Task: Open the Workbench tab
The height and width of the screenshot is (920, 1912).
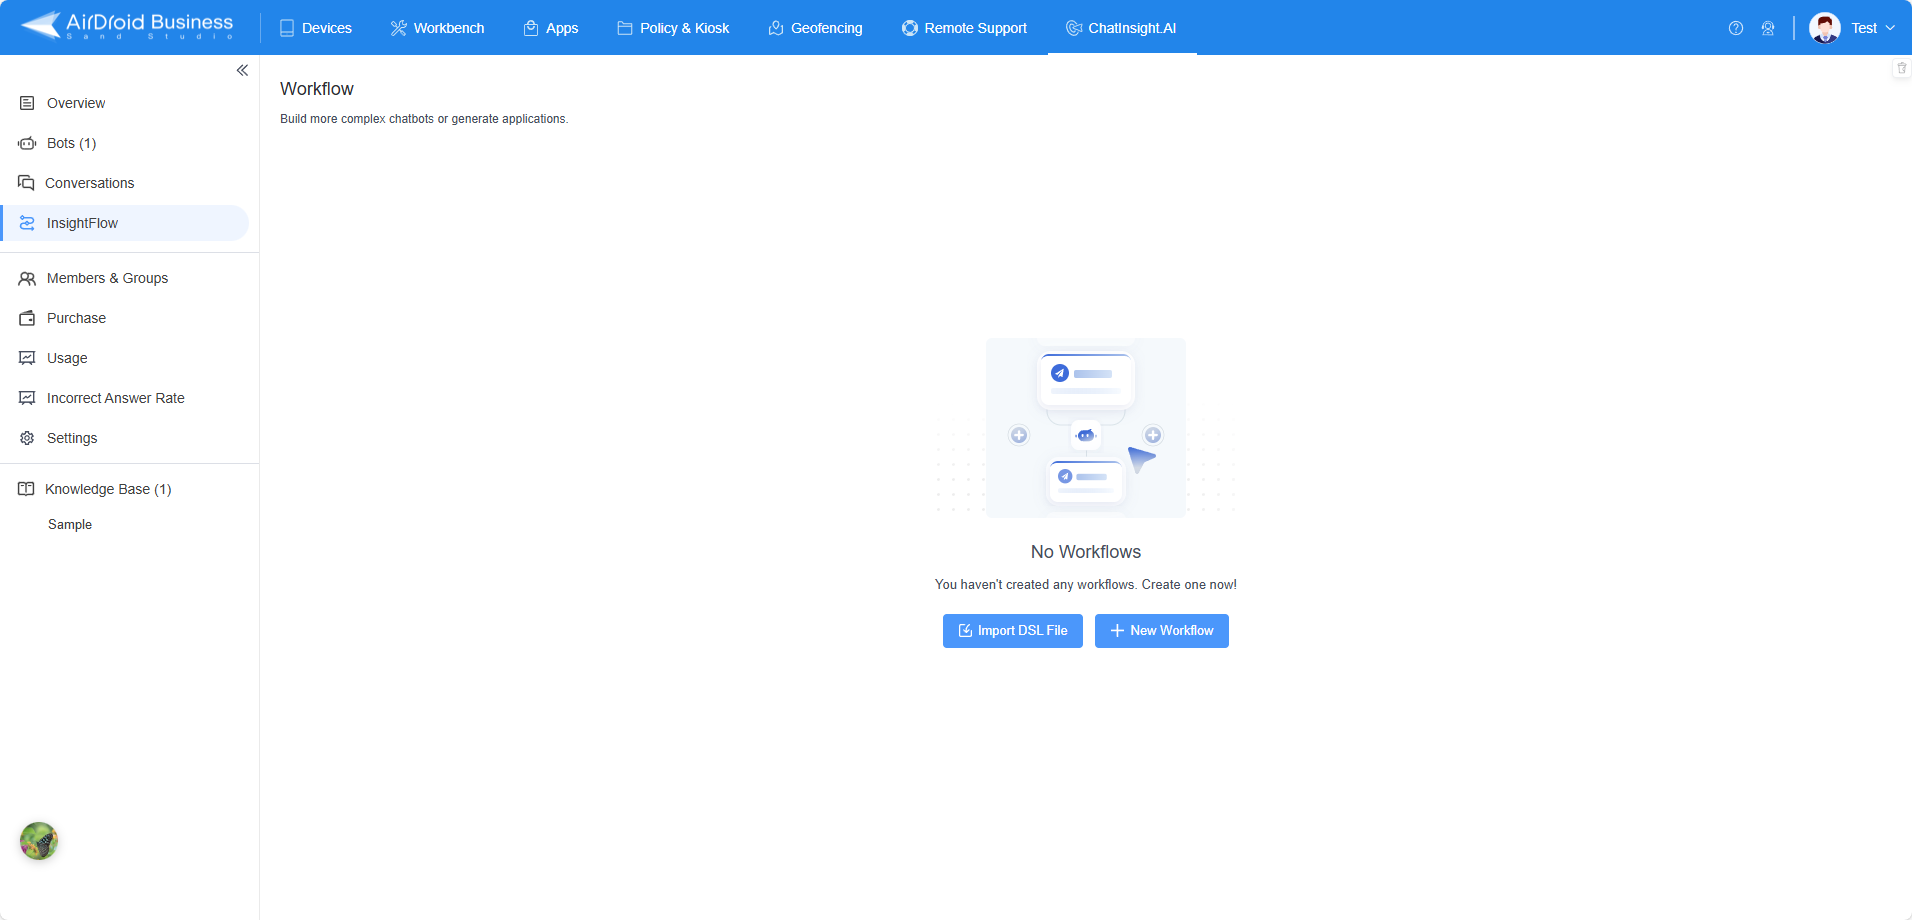Action: pyautogui.click(x=437, y=28)
